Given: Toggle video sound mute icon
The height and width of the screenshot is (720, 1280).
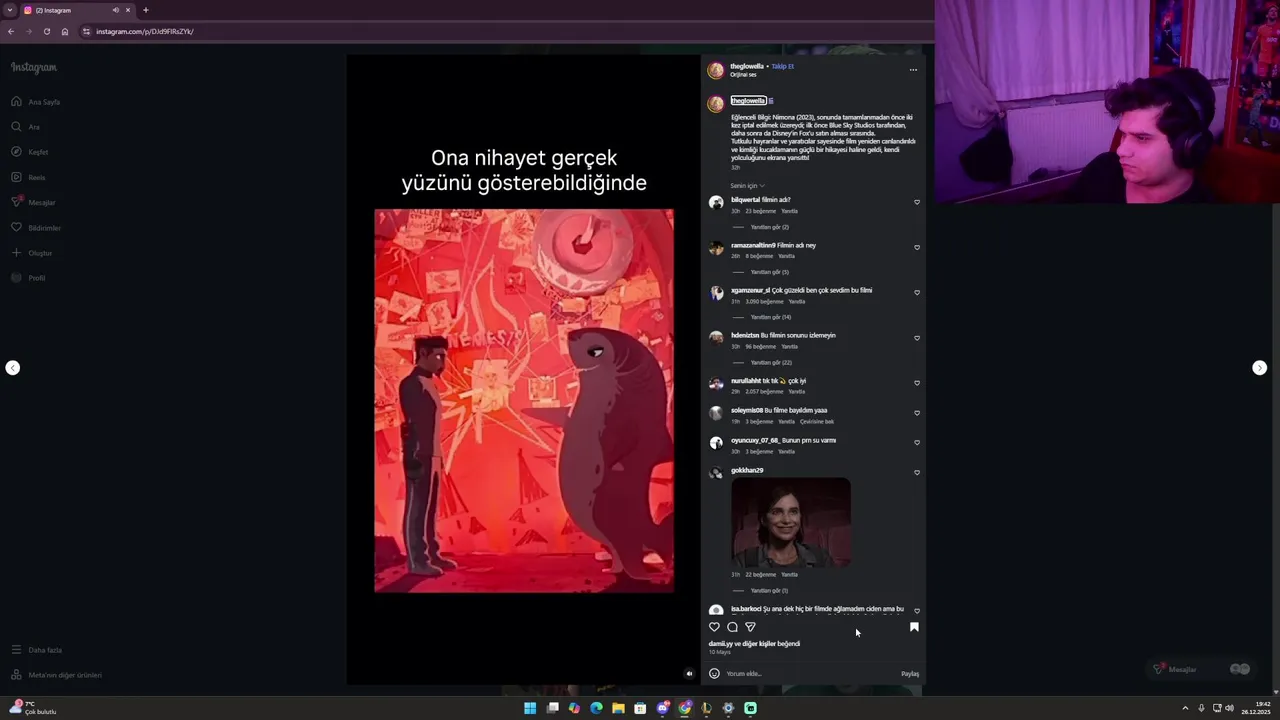Looking at the screenshot, I should 689,674.
